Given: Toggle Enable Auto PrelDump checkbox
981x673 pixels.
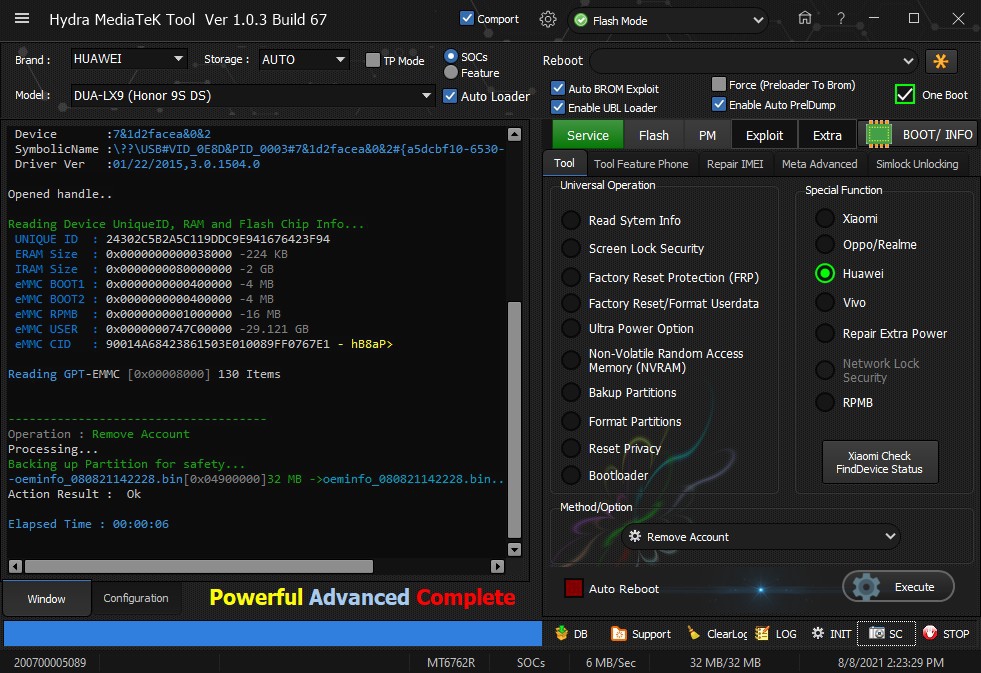Looking at the screenshot, I should (x=719, y=104).
